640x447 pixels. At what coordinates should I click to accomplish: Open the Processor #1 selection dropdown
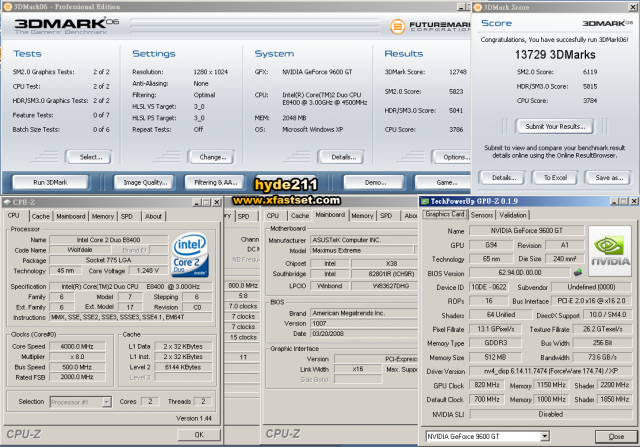tap(106, 402)
